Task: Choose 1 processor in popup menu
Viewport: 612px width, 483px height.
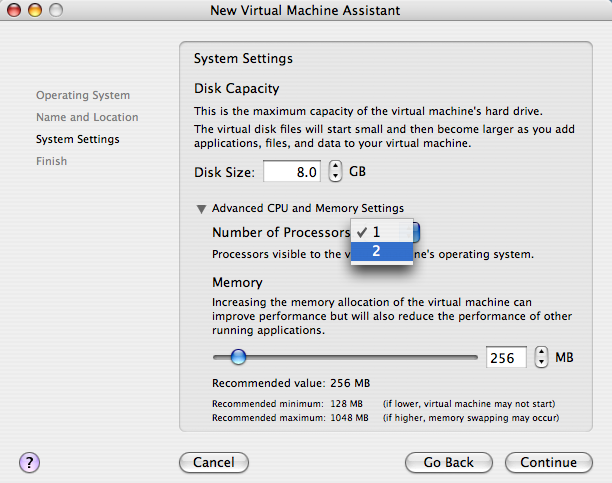Action: coord(381,232)
